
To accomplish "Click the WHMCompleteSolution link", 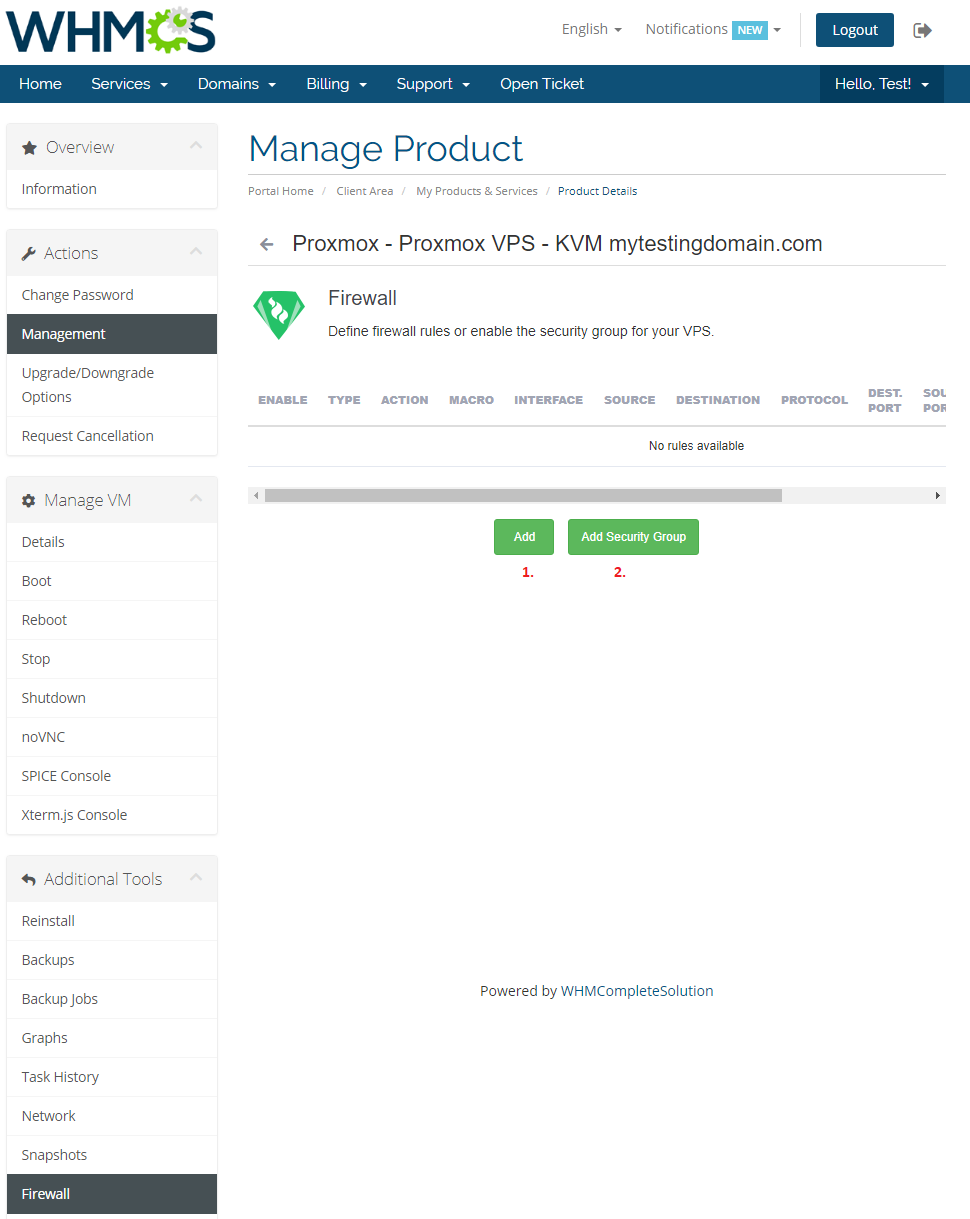I will coord(637,991).
